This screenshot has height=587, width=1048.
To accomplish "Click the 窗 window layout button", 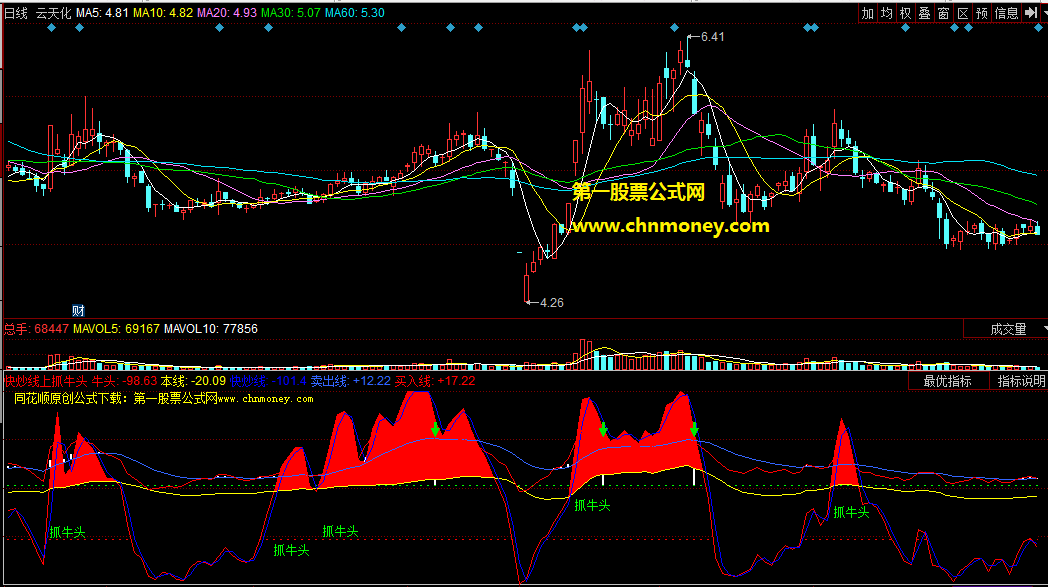I will pyautogui.click(x=944, y=13).
